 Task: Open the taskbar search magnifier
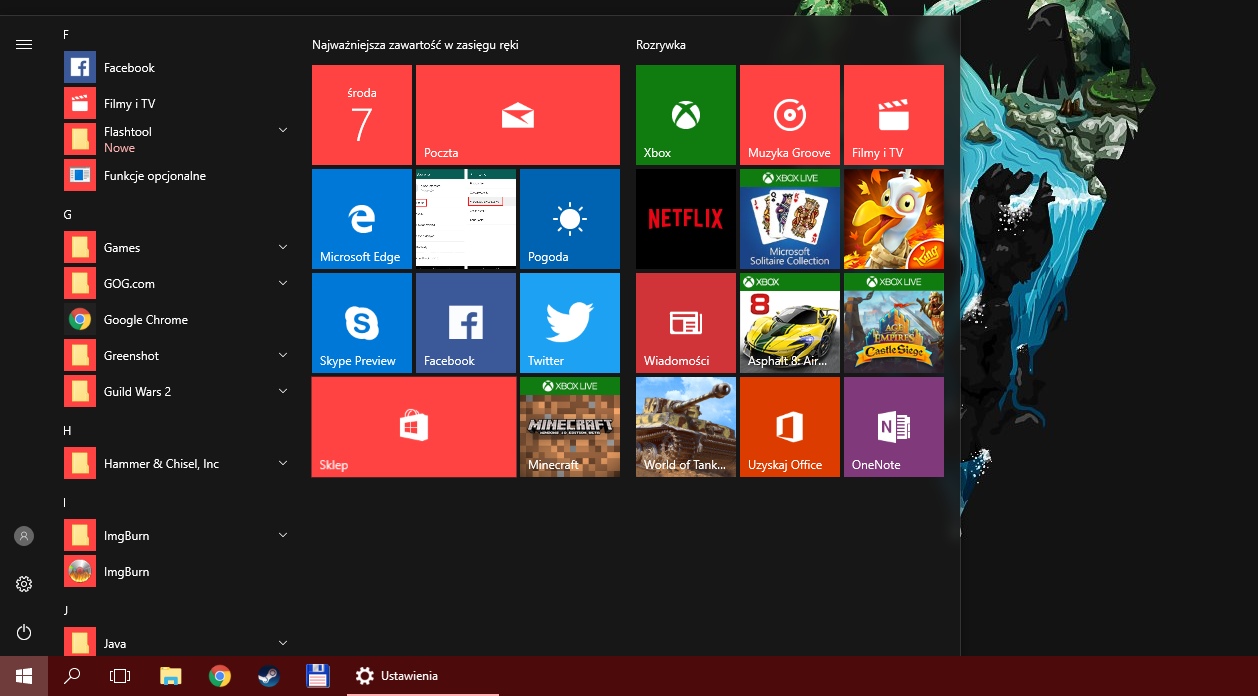(x=72, y=676)
